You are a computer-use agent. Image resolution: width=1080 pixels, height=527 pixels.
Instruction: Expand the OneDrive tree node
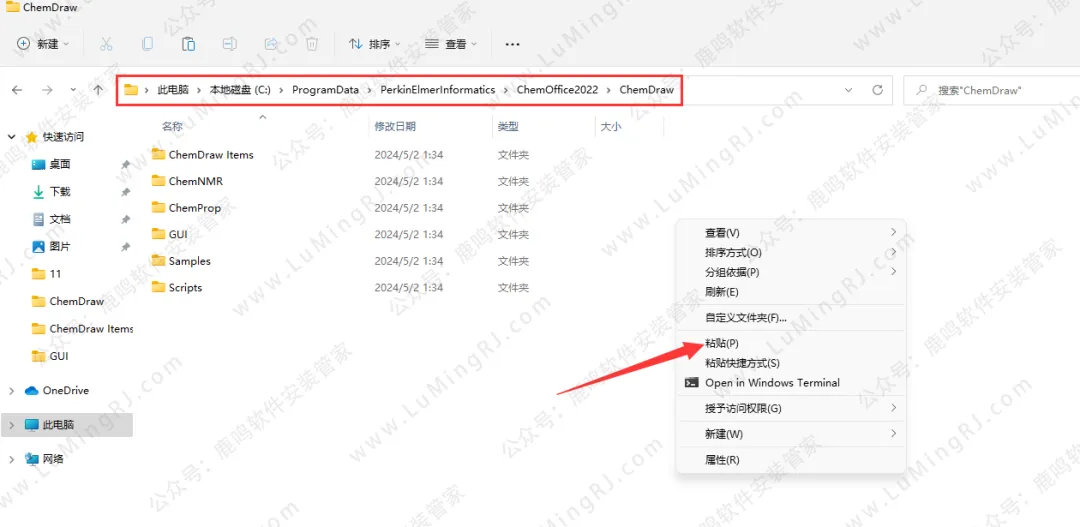click(x=11, y=391)
